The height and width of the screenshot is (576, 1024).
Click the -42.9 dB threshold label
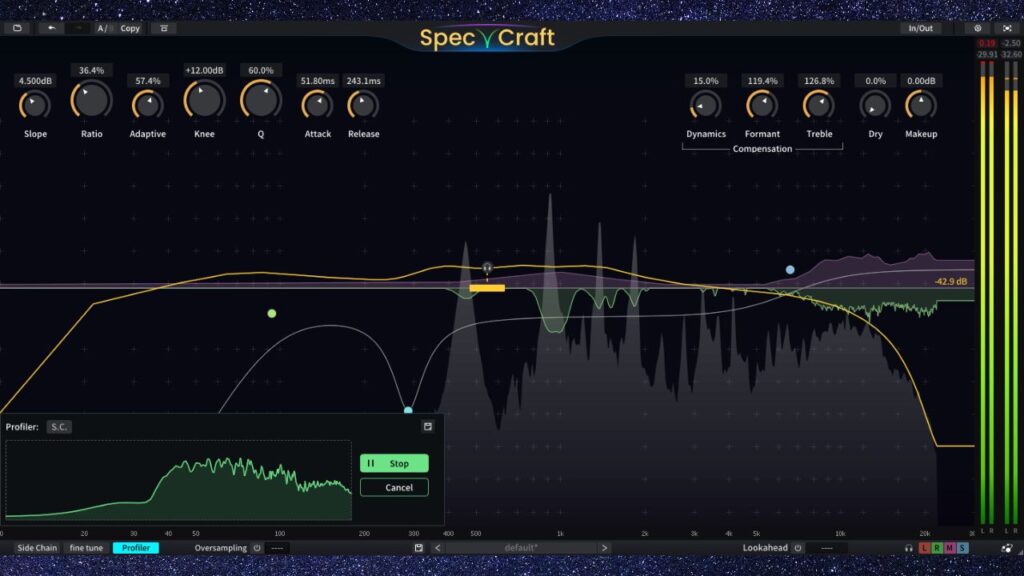click(950, 281)
